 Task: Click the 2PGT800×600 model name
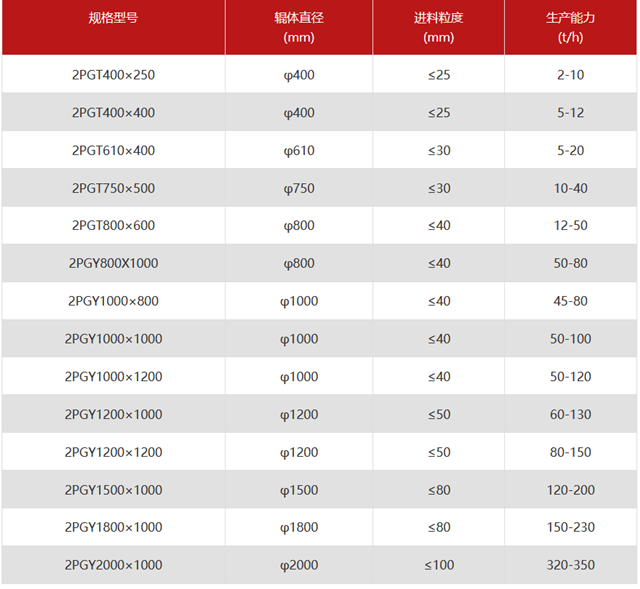113,226
